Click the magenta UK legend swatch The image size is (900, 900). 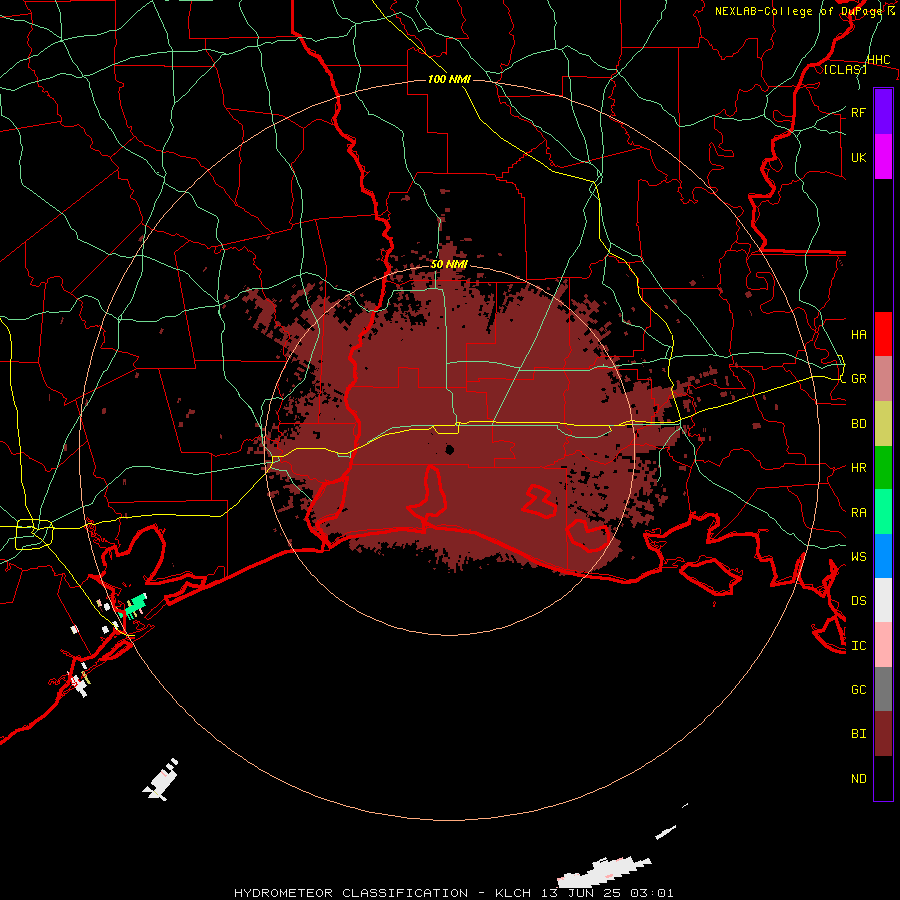[x=883, y=157]
